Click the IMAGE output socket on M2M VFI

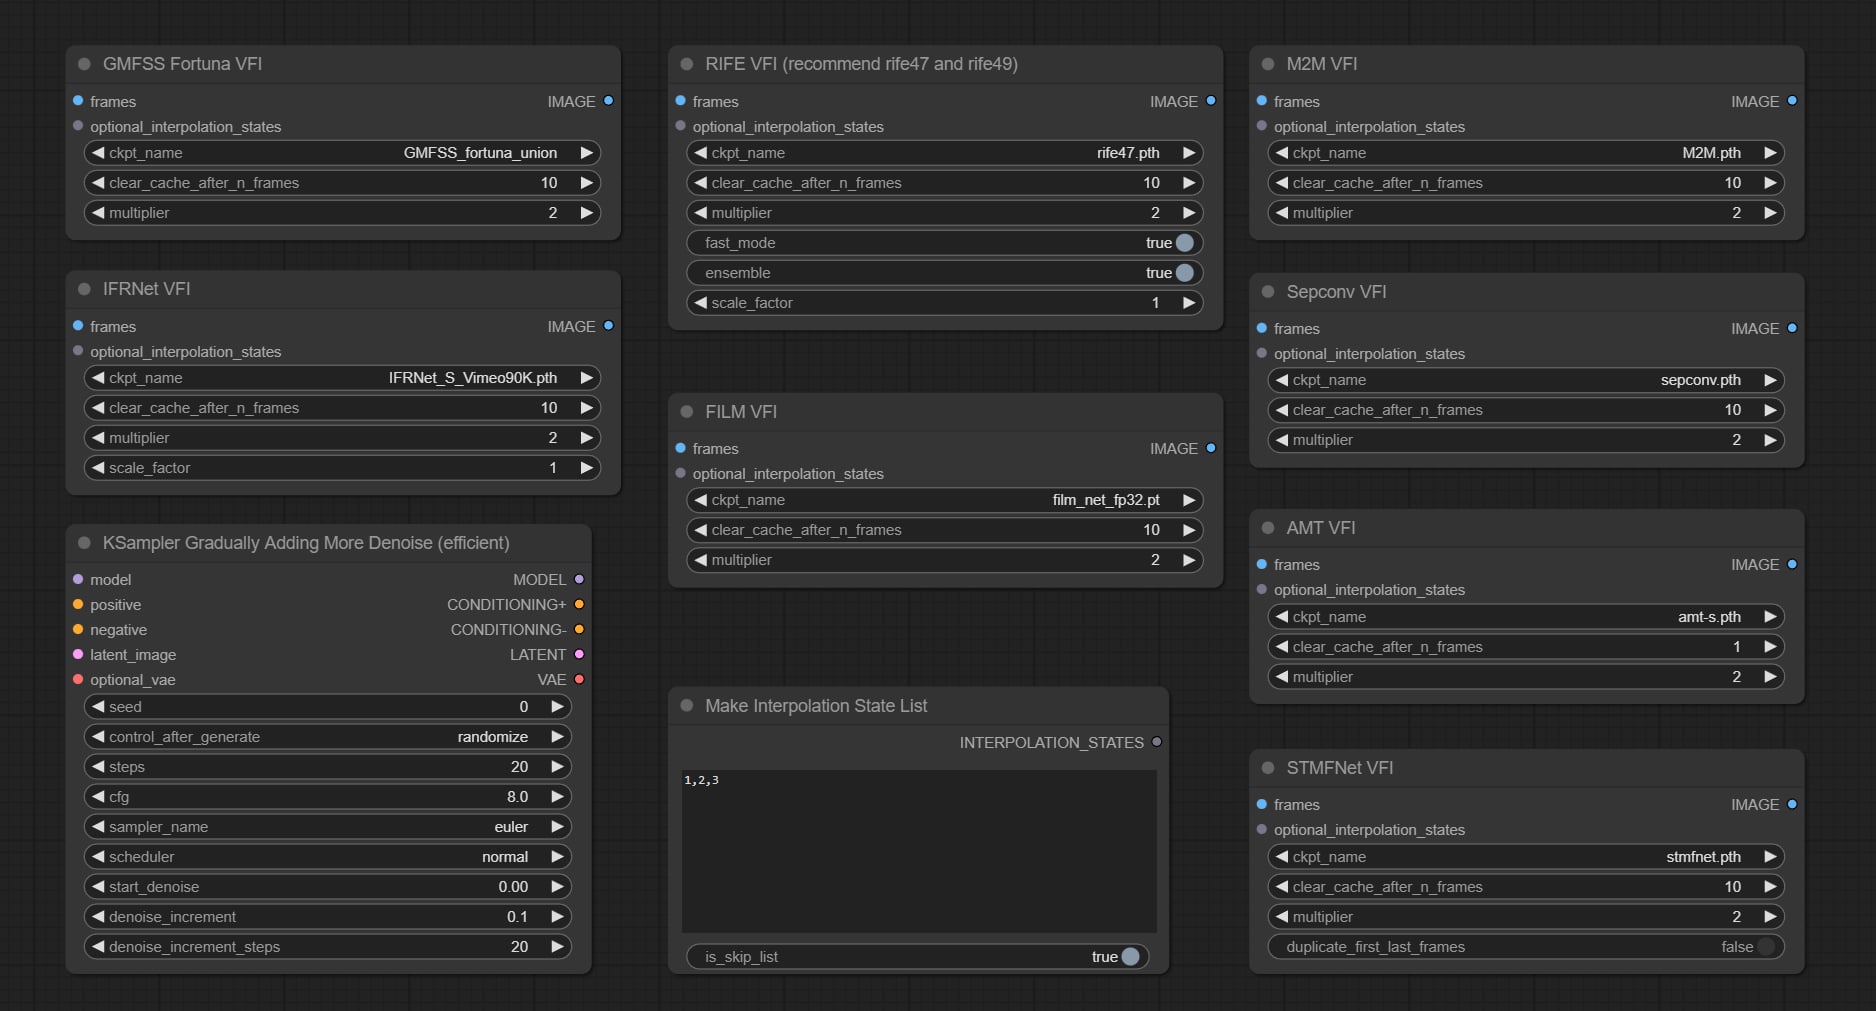[1792, 101]
